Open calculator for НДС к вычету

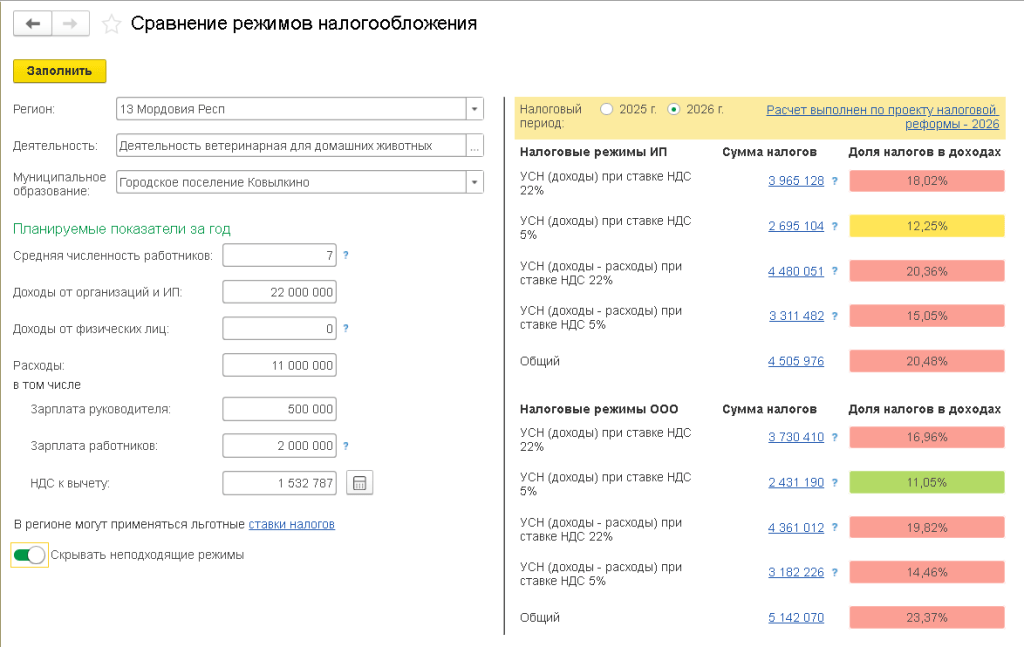(359, 484)
